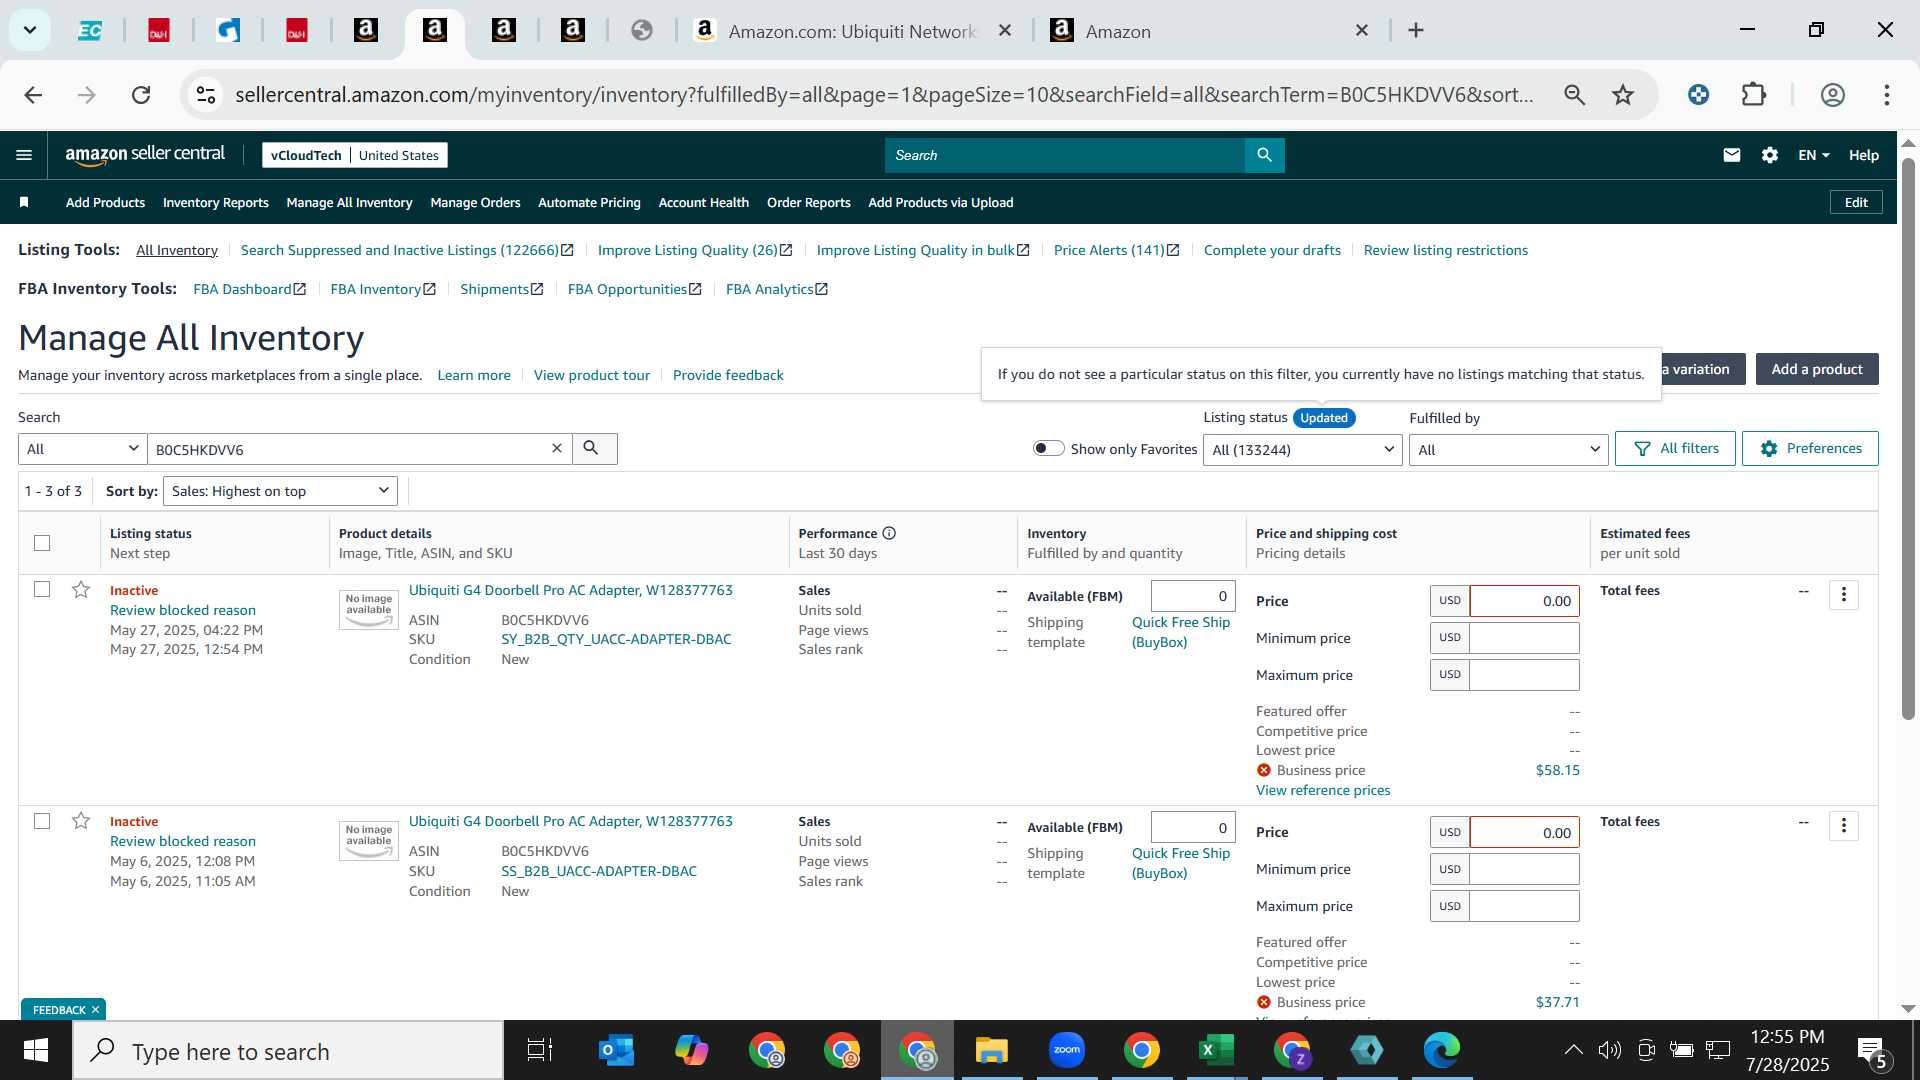Open the messages envelope icon
This screenshot has height=1080, width=1920.
click(1732, 155)
